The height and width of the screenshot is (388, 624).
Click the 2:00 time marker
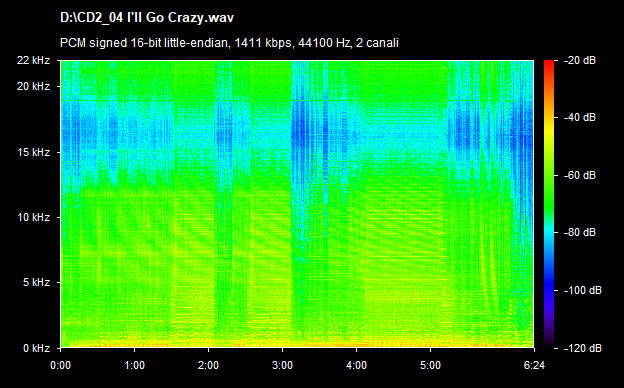click(x=209, y=365)
